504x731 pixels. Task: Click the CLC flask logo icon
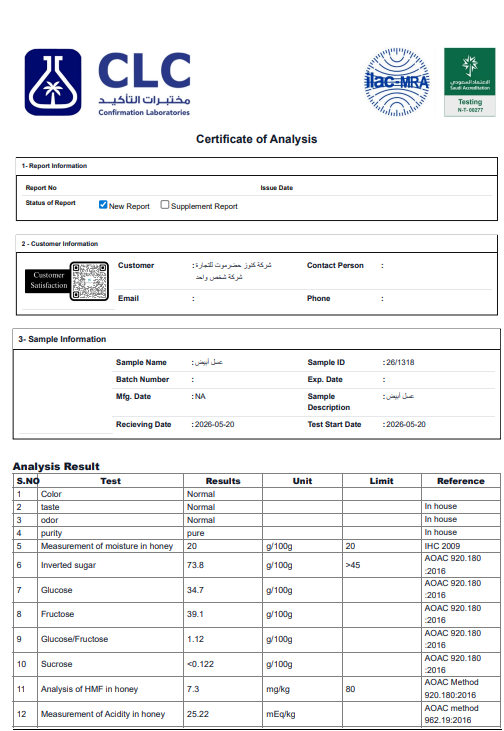[x=53, y=82]
